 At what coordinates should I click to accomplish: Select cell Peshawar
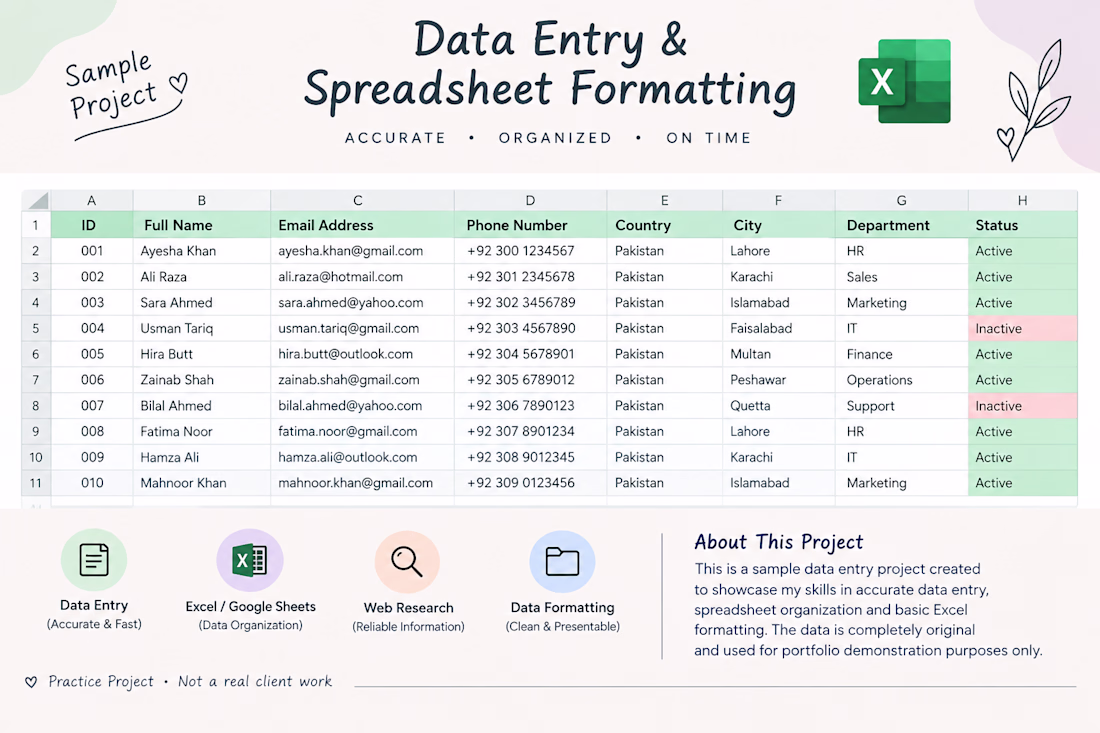click(x=779, y=380)
